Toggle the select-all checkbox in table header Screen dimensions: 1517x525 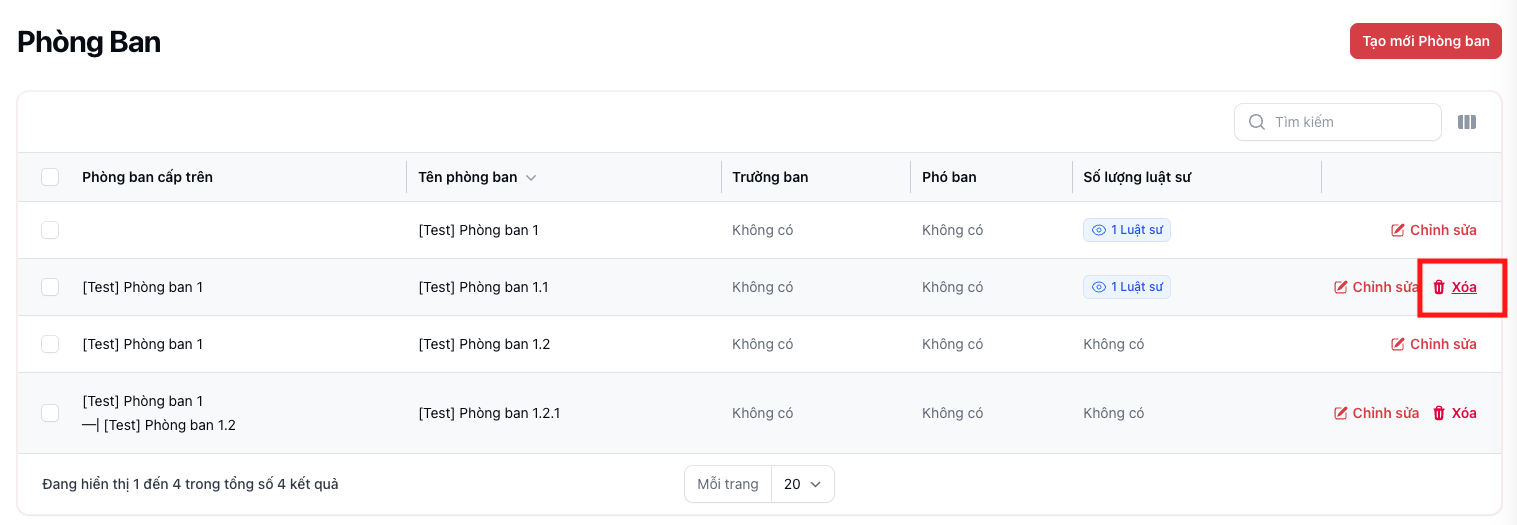50,177
